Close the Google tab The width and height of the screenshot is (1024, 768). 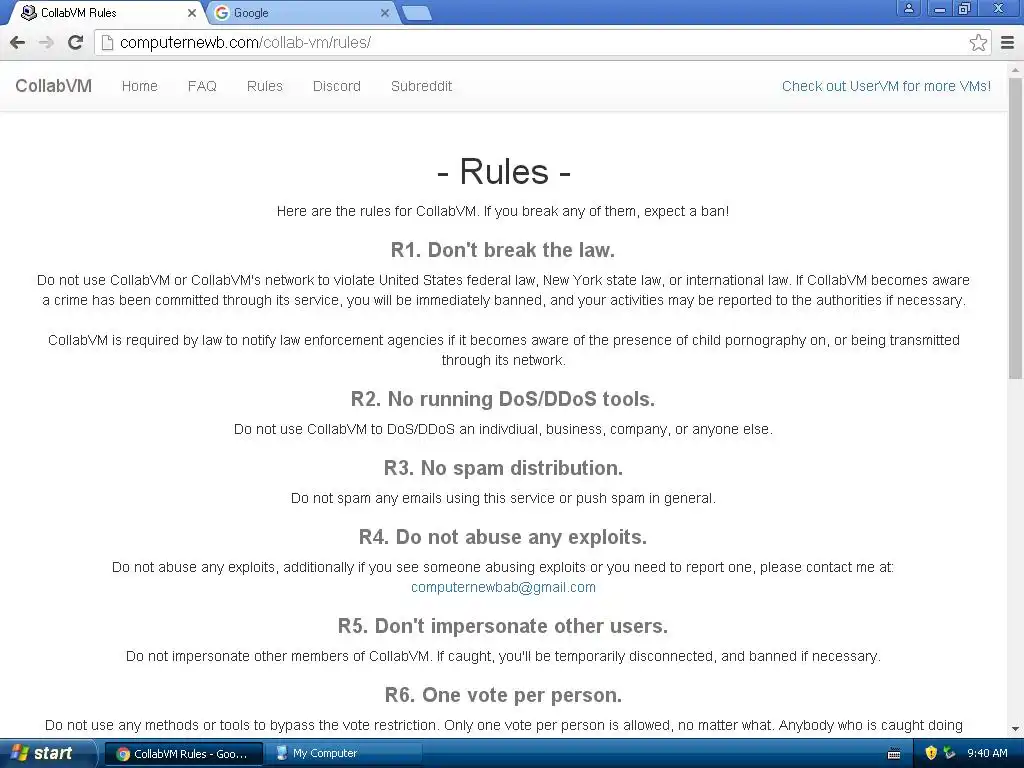[385, 12]
